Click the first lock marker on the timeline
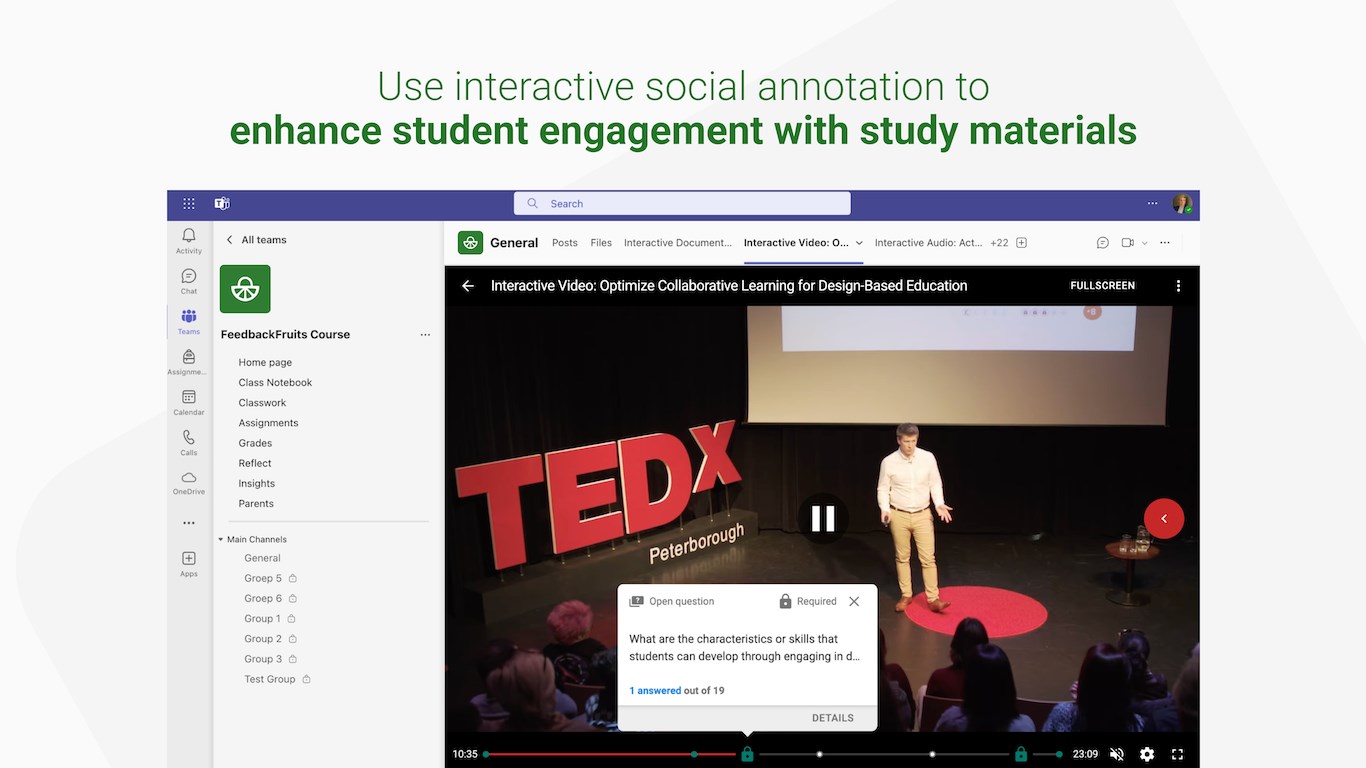The image size is (1366, 768). 747,754
